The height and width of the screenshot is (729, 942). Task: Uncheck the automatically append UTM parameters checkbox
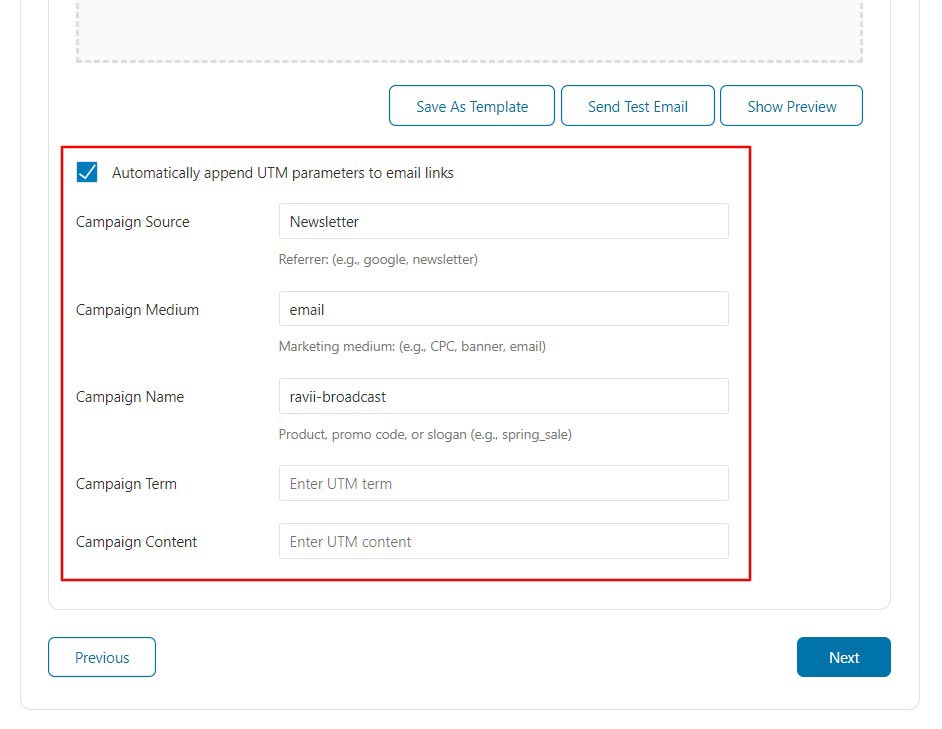pyautogui.click(x=87, y=172)
